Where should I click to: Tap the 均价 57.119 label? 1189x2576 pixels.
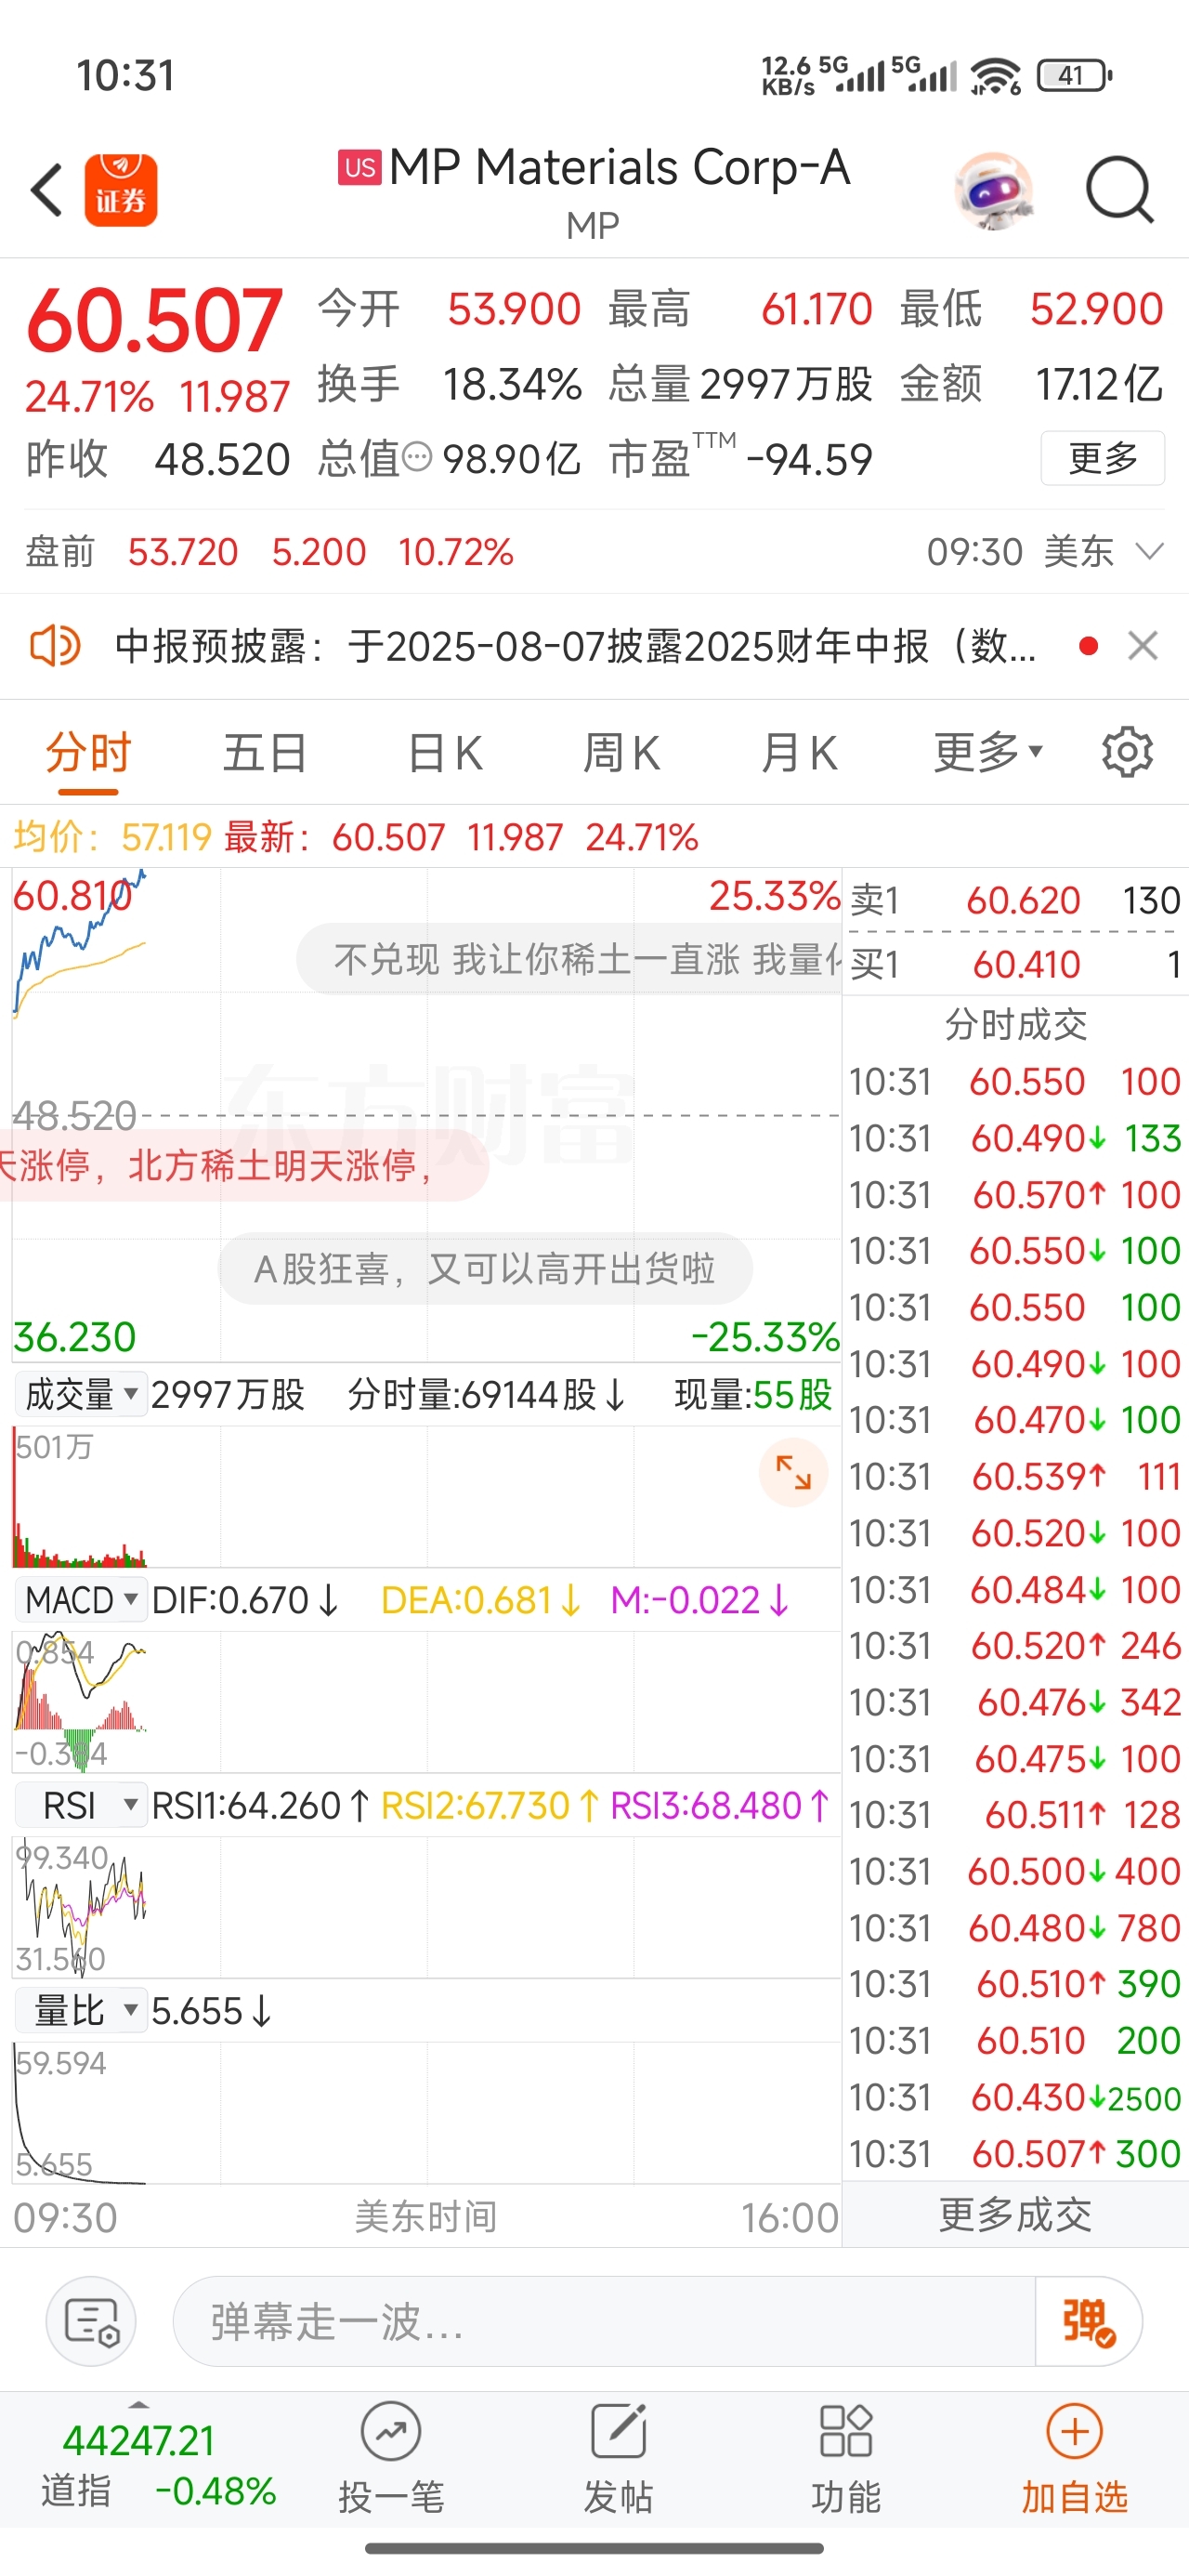tap(112, 837)
